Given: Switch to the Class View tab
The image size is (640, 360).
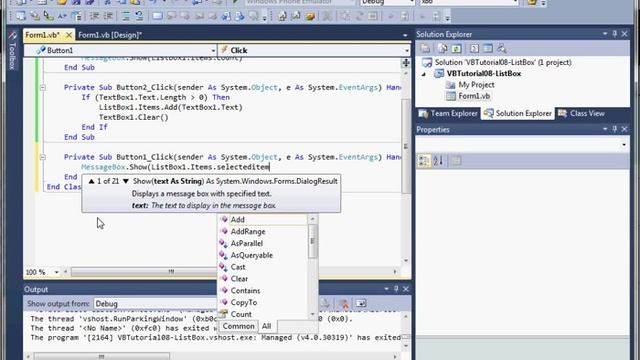Looking at the screenshot, I should click(x=581, y=113).
